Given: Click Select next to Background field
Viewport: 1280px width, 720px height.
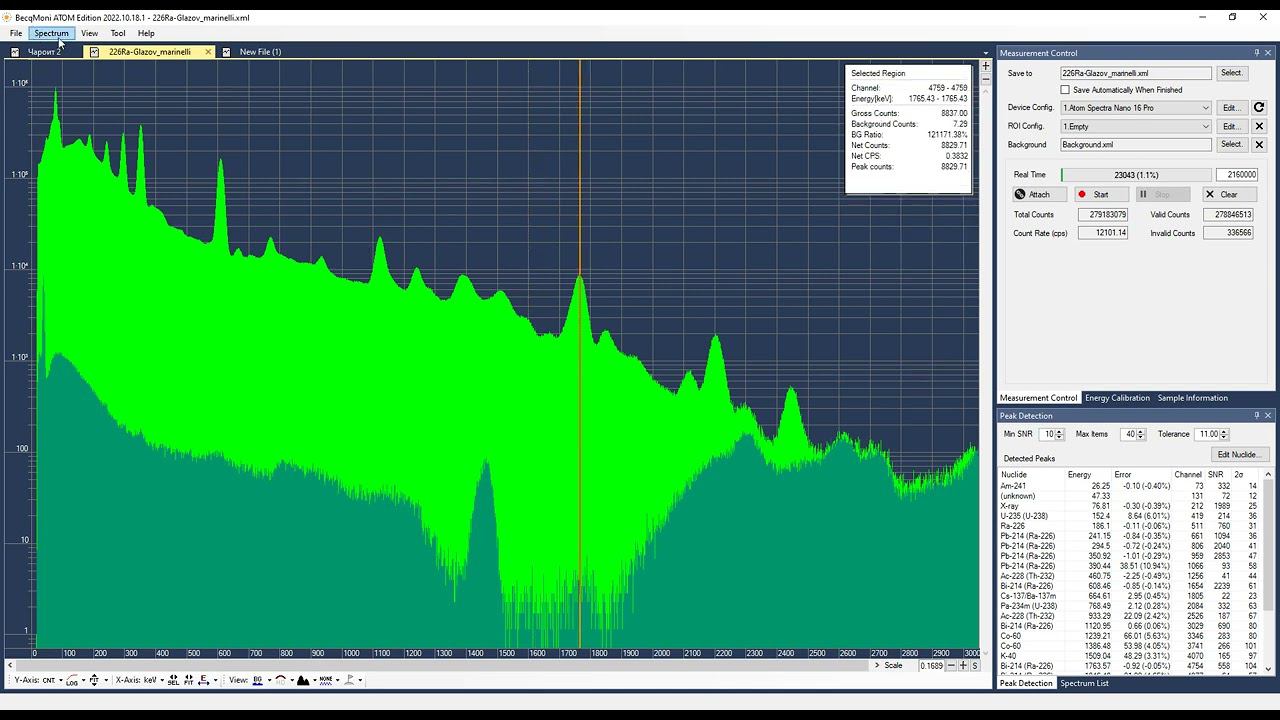Looking at the screenshot, I should [x=1231, y=144].
